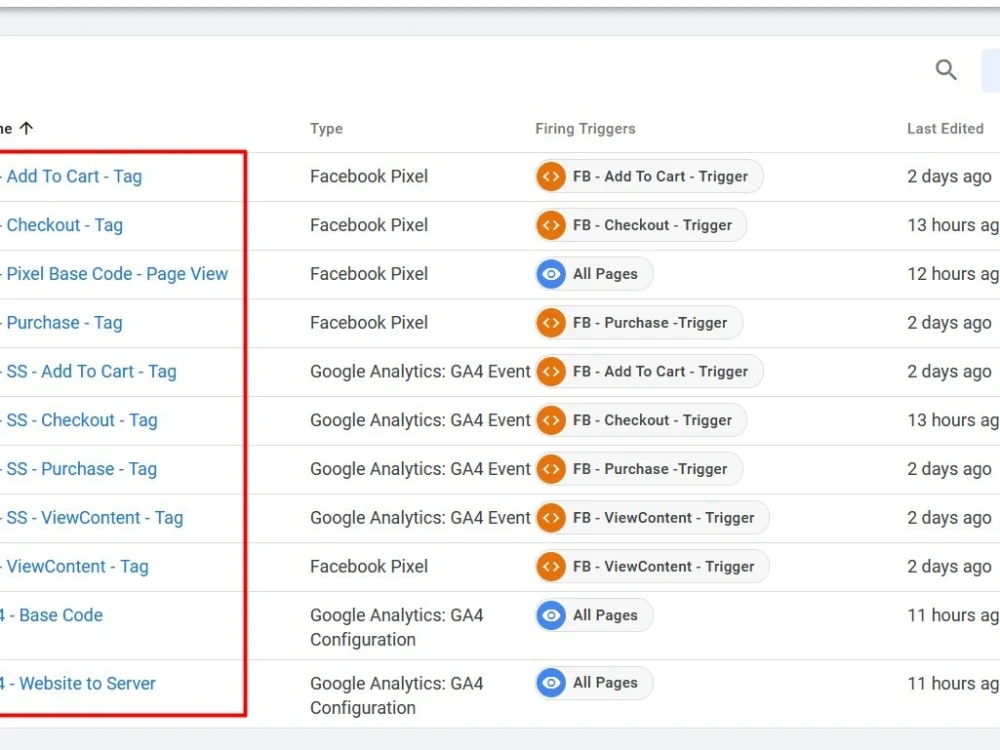The height and width of the screenshot is (750, 1000).
Task: Toggle the Name column sort arrow
Action: pyautogui.click(x=26, y=128)
